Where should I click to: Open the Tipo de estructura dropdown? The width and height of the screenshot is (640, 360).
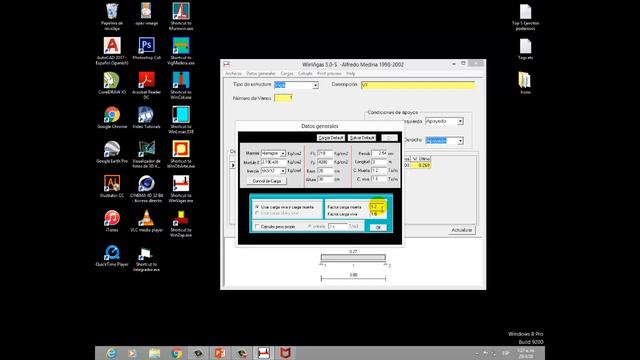(x=315, y=85)
